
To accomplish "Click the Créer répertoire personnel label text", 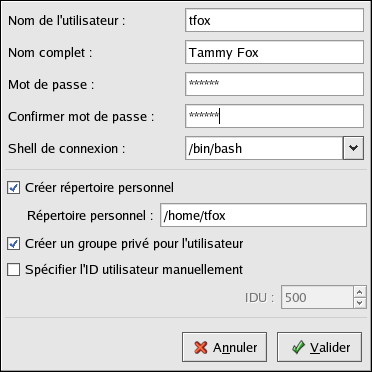I will pos(99,188).
